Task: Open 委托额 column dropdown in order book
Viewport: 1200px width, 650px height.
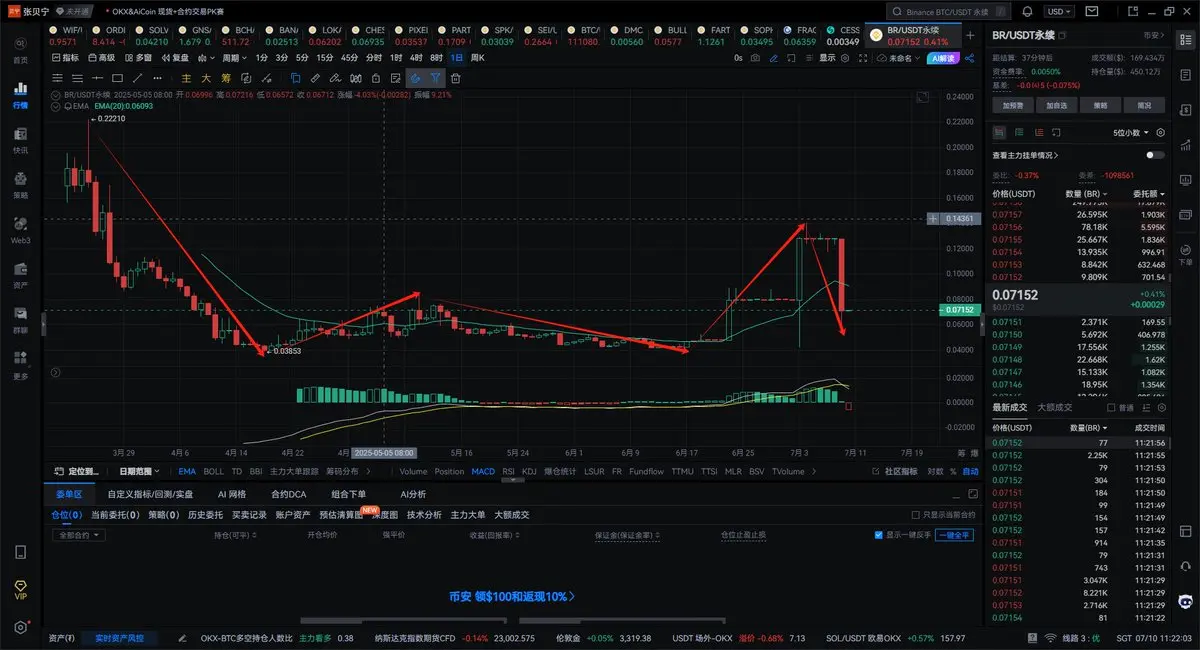Action: 1147,193
